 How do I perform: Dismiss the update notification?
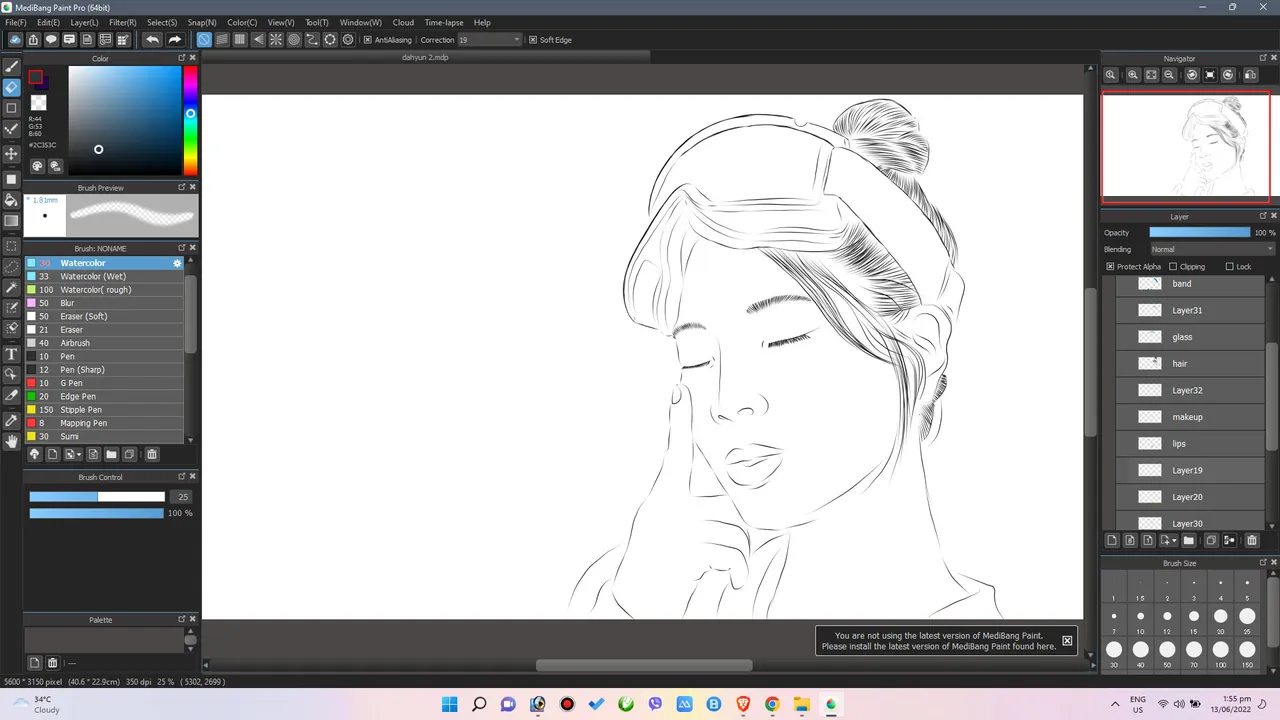coord(1067,640)
